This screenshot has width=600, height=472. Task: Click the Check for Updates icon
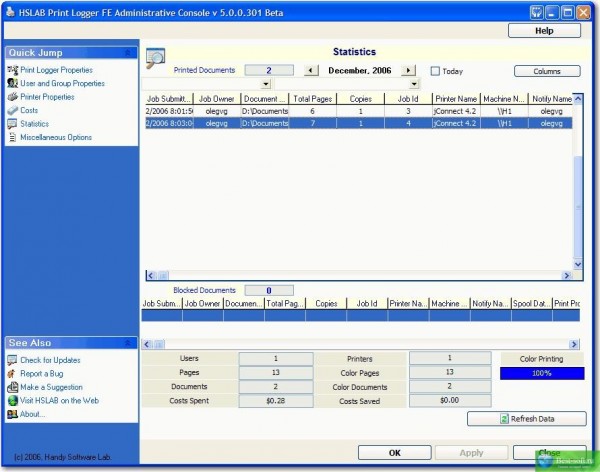[12, 360]
